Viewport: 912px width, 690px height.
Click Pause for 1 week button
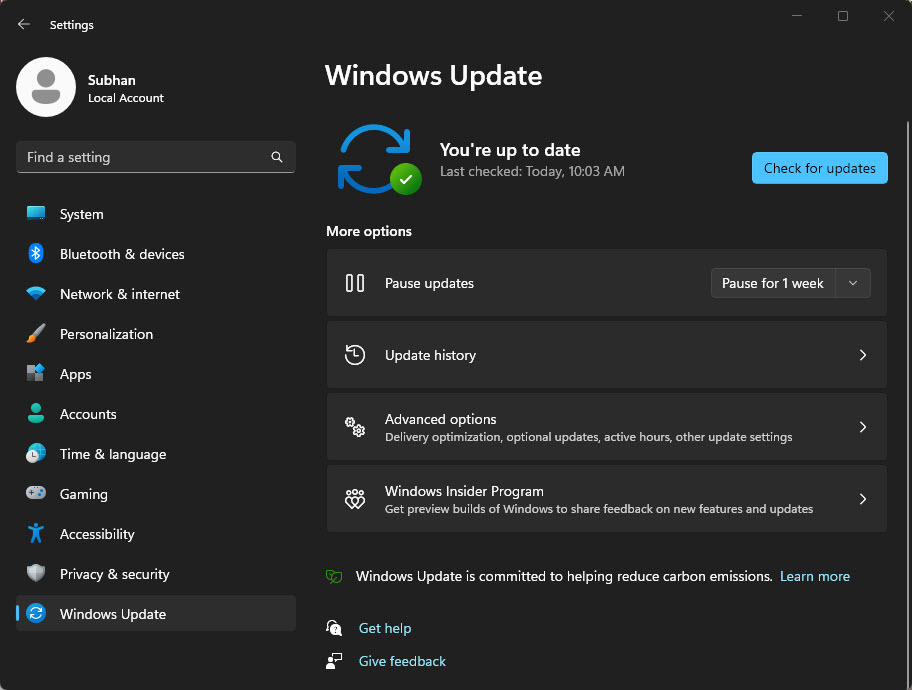click(x=773, y=283)
